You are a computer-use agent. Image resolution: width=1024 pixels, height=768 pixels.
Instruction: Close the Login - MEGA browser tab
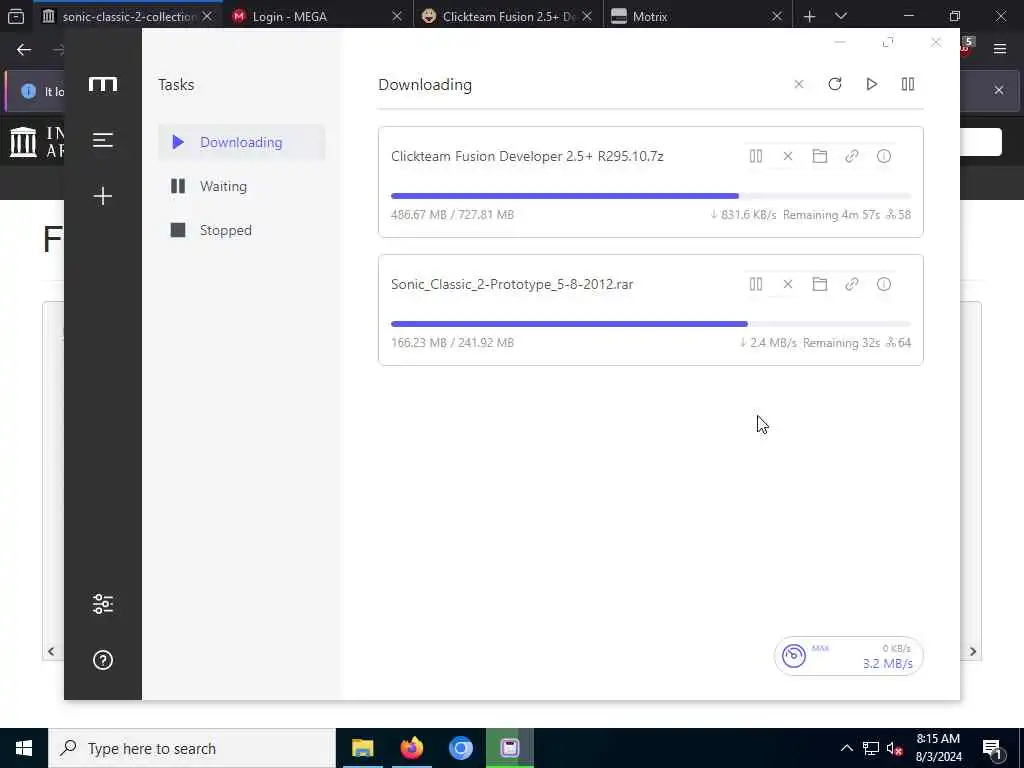coord(397,16)
